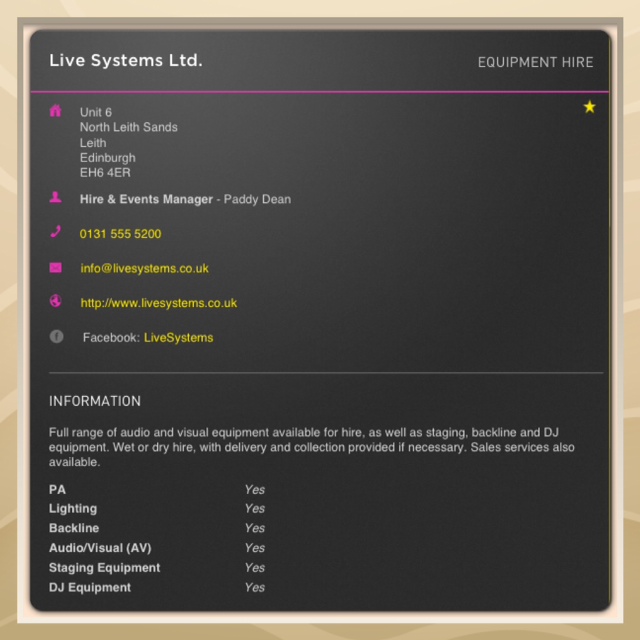
Task: Toggle the yellow favourite star
Action: pyautogui.click(x=589, y=107)
